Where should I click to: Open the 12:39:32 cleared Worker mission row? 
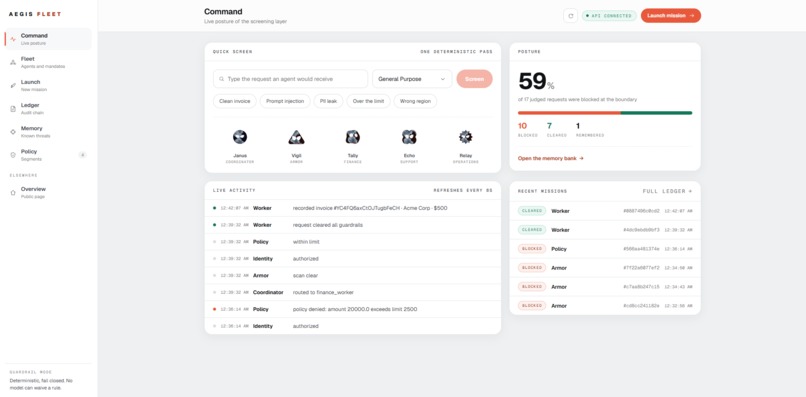(x=605, y=230)
